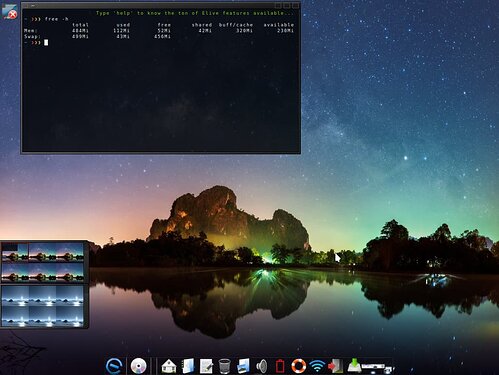
Task: Switch to bottom-right desktop in upper pager
Action: (x=69, y=272)
